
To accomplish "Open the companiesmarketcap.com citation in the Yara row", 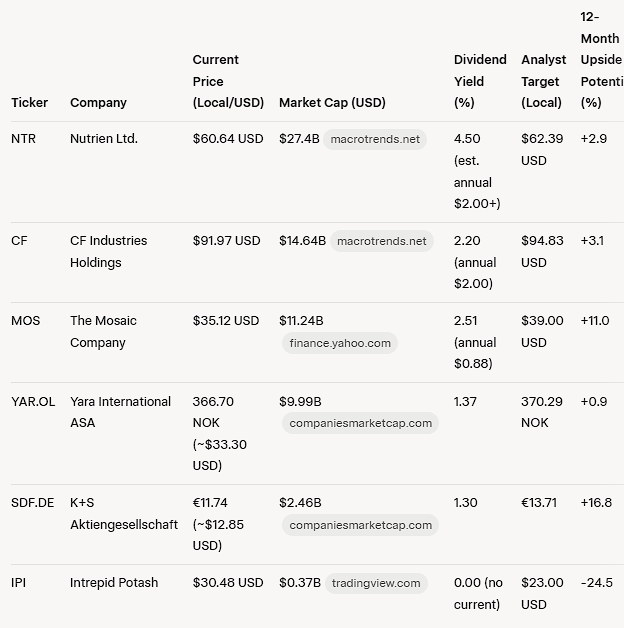I will [x=361, y=423].
